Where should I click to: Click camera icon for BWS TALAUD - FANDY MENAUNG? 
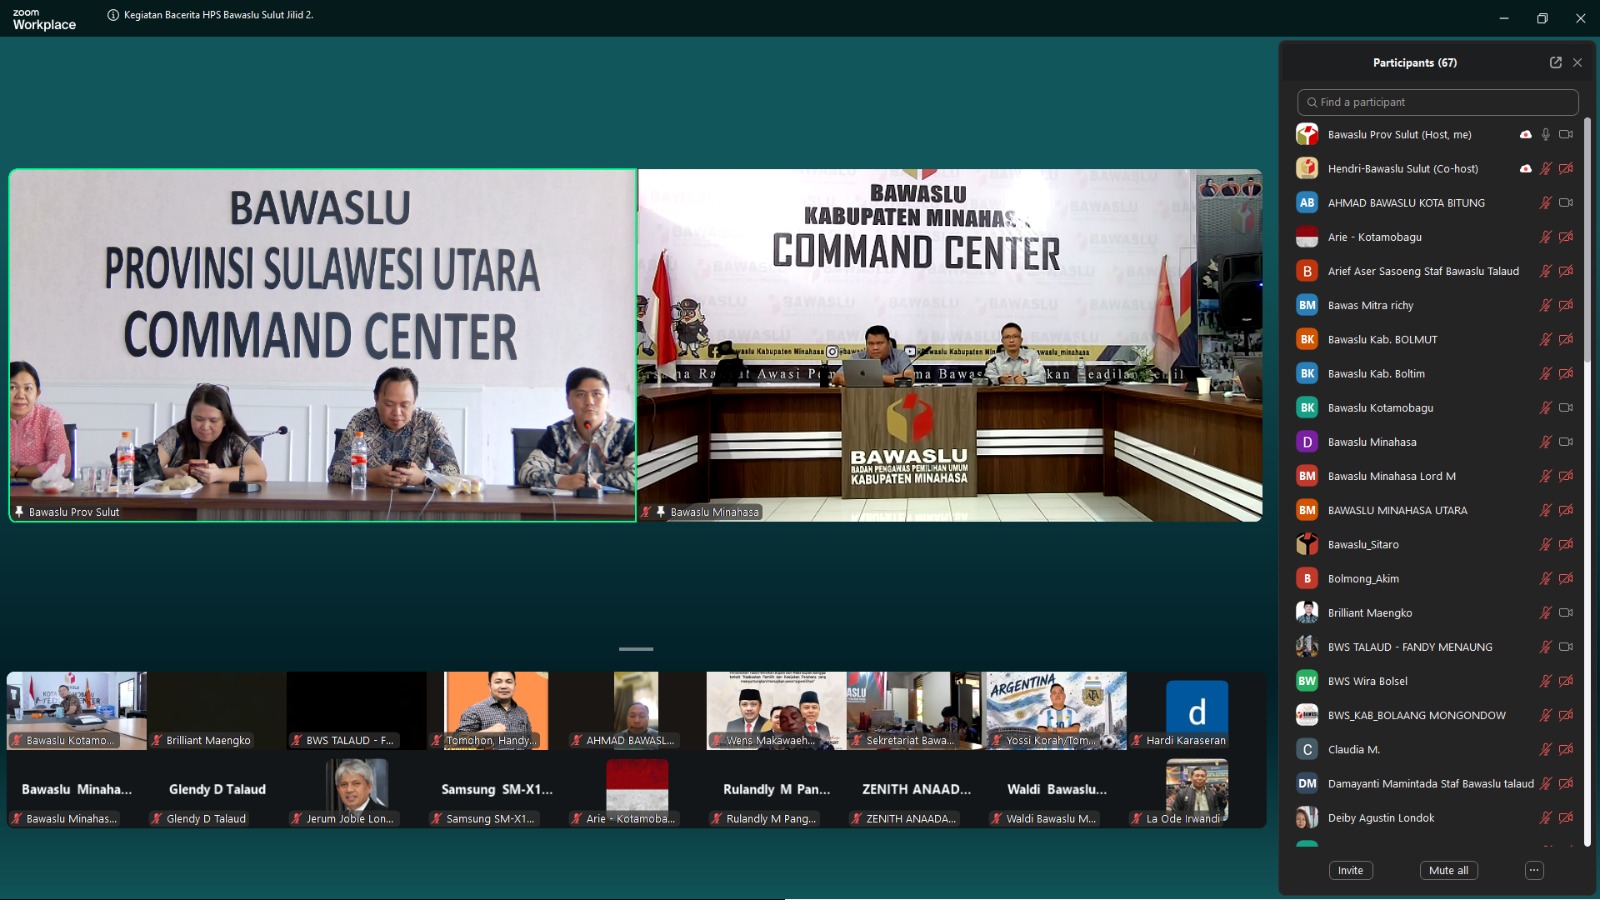[1566, 647]
